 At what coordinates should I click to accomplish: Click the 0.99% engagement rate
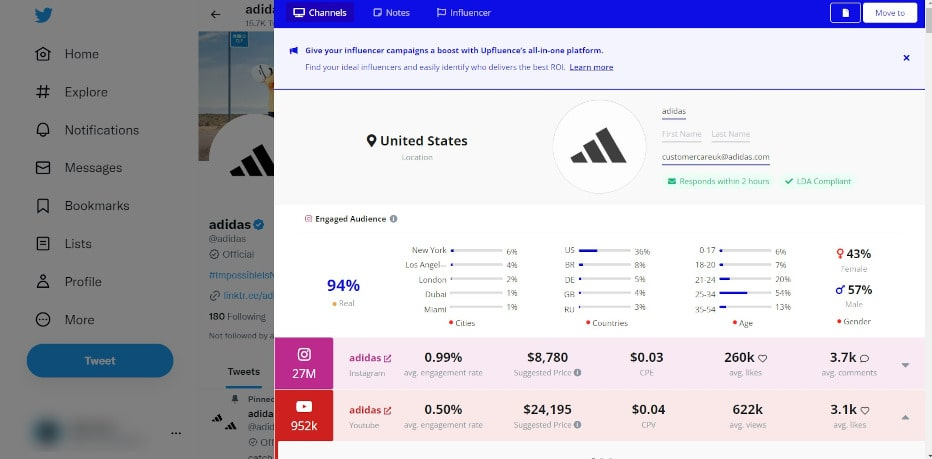(443, 357)
